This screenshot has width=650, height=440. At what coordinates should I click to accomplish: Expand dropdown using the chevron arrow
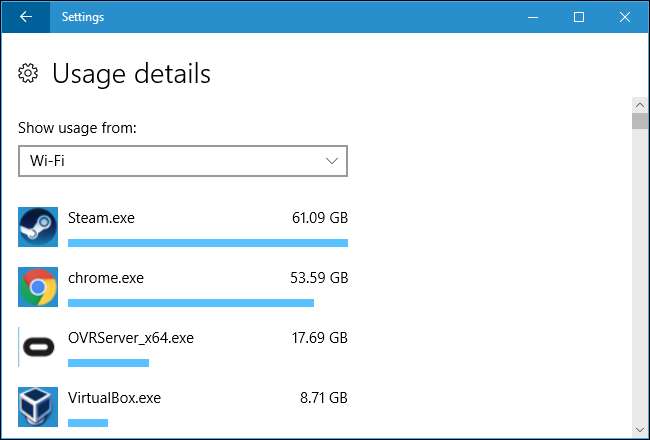coord(333,161)
